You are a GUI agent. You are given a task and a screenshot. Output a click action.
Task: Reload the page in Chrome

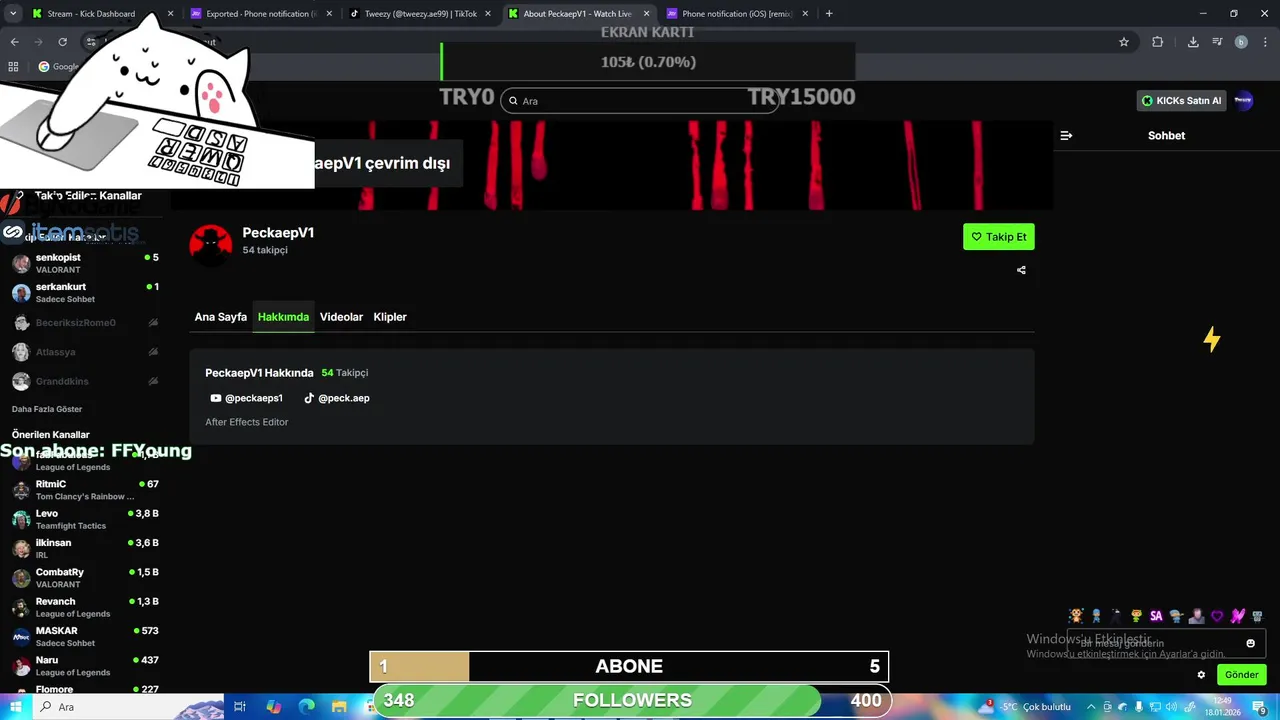click(62, 42)
